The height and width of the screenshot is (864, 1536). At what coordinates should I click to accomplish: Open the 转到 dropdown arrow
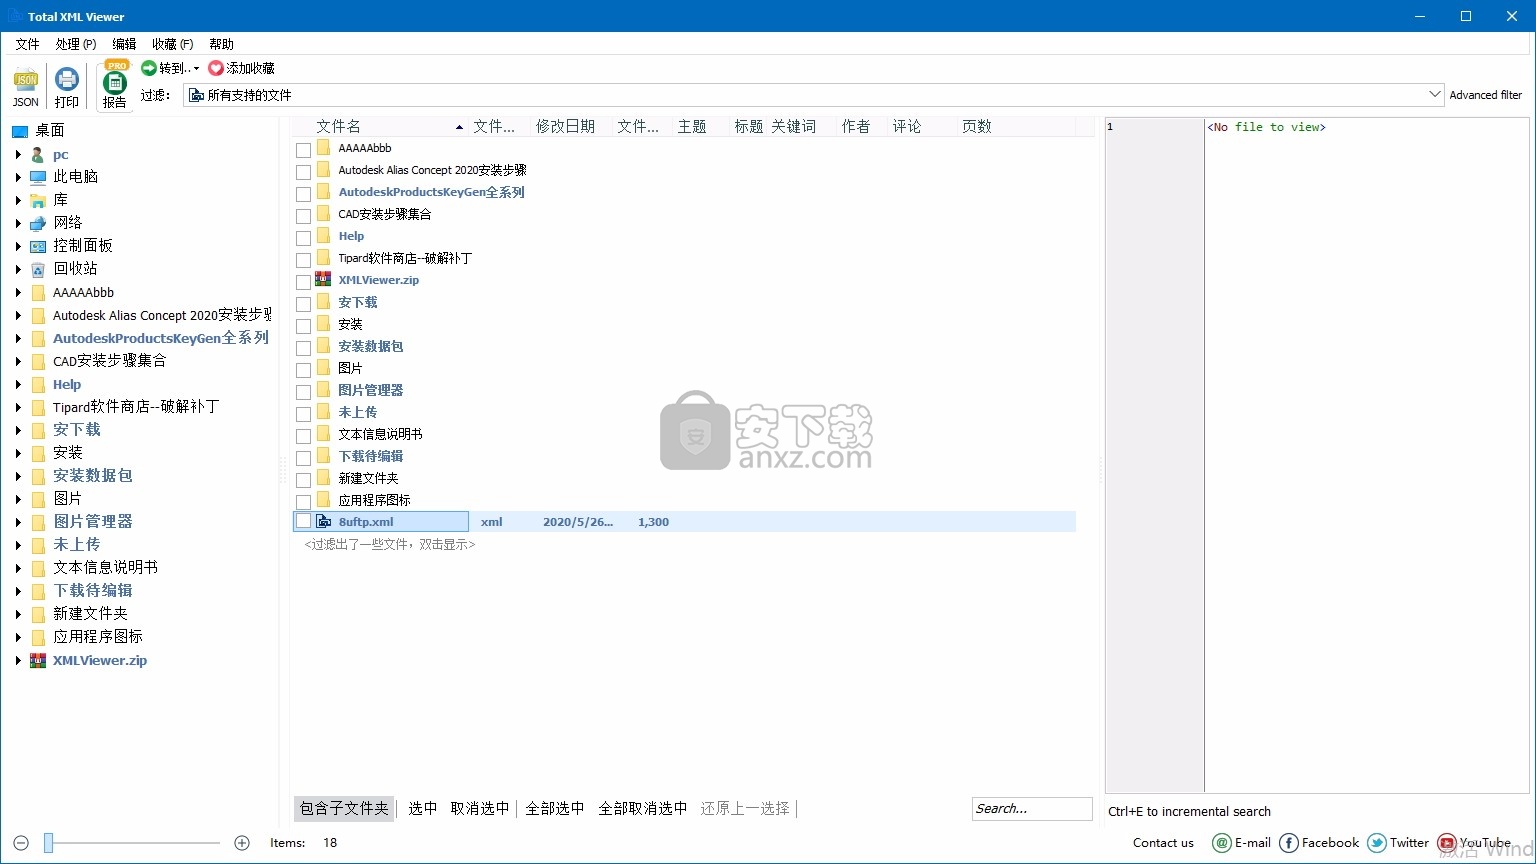tap(196, 69)
